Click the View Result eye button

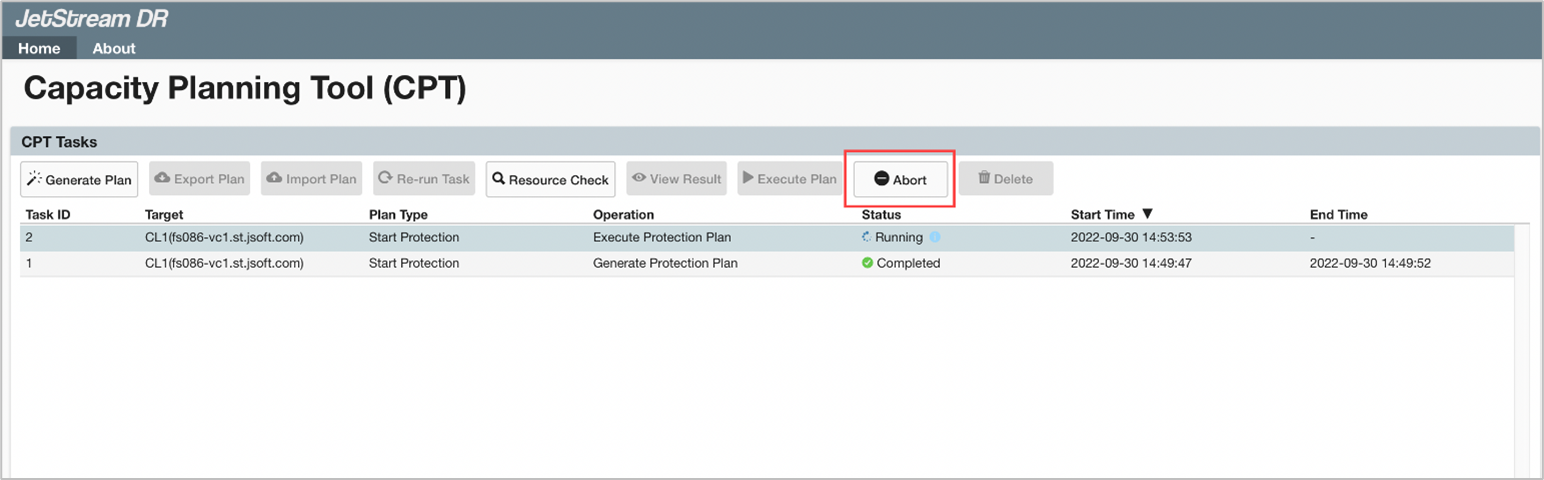tap(675, 180)
